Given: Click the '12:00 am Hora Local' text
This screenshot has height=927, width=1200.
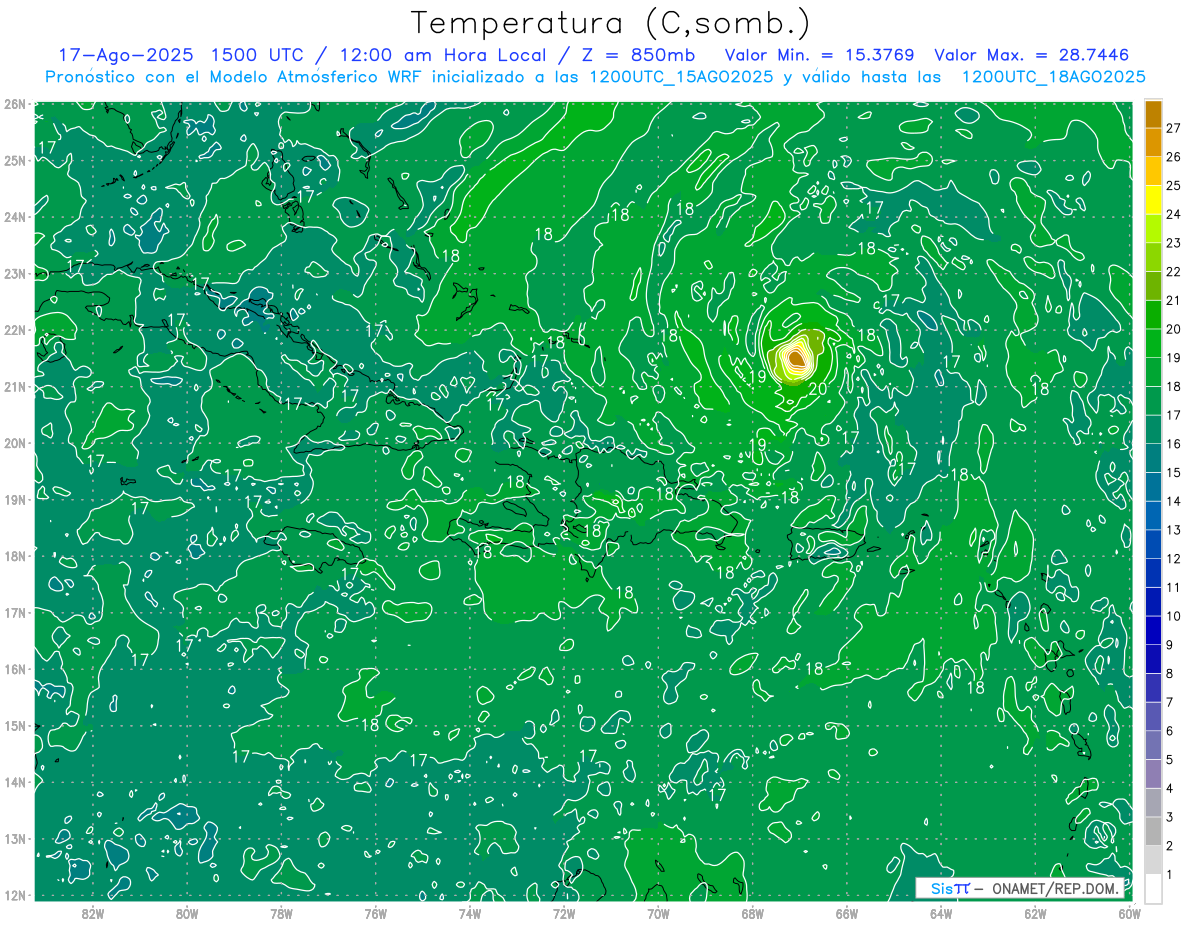Looking at the screenshot, I should pos(444,55).
